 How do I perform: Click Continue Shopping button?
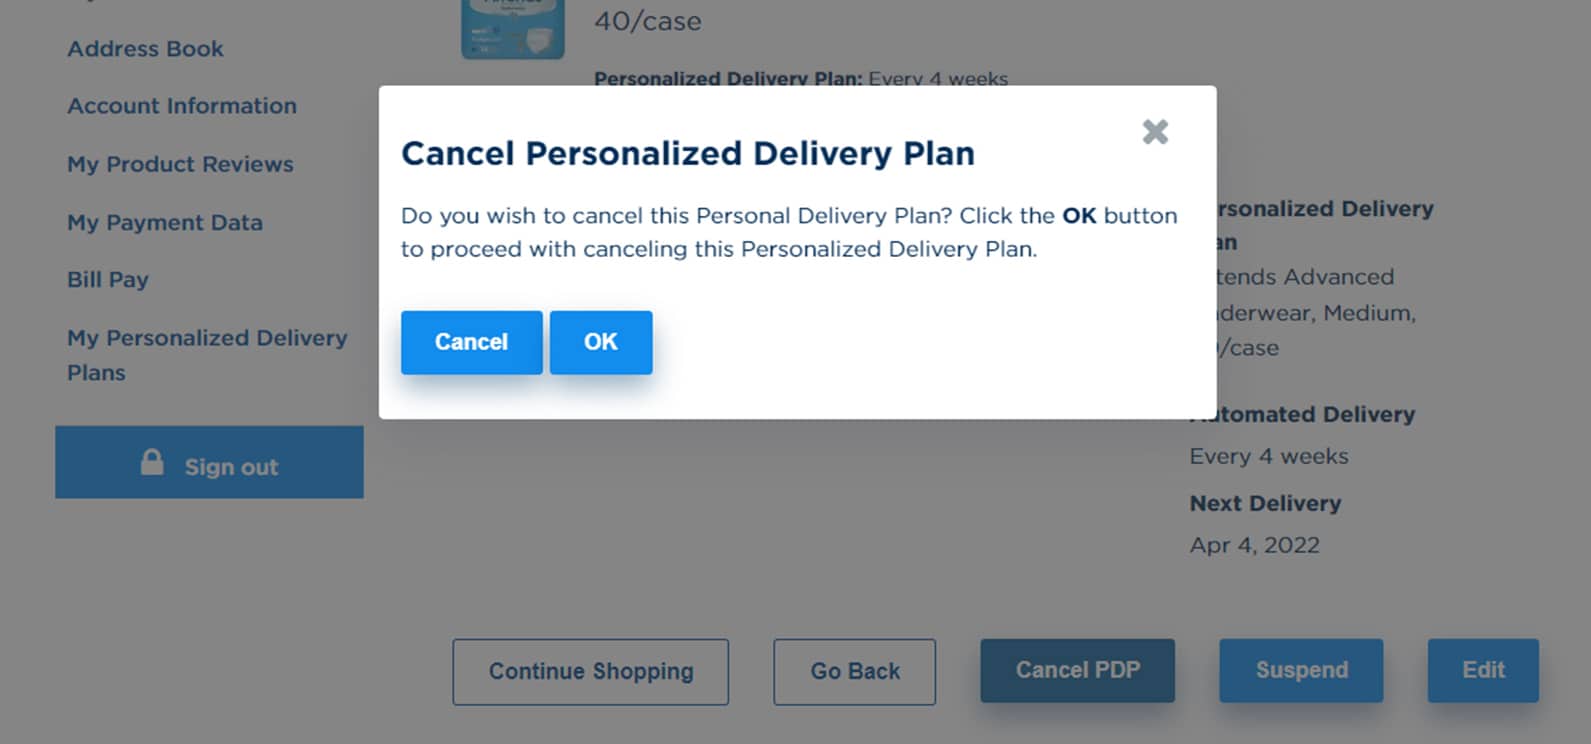(x=590, y=671)
